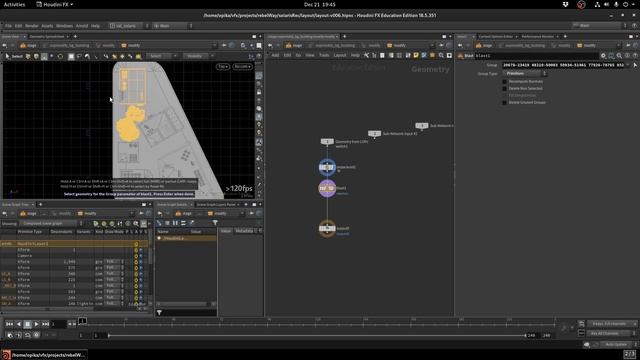Open the Top view dropdown in viewport
640x360 pixels.
[x=223, y=67]
